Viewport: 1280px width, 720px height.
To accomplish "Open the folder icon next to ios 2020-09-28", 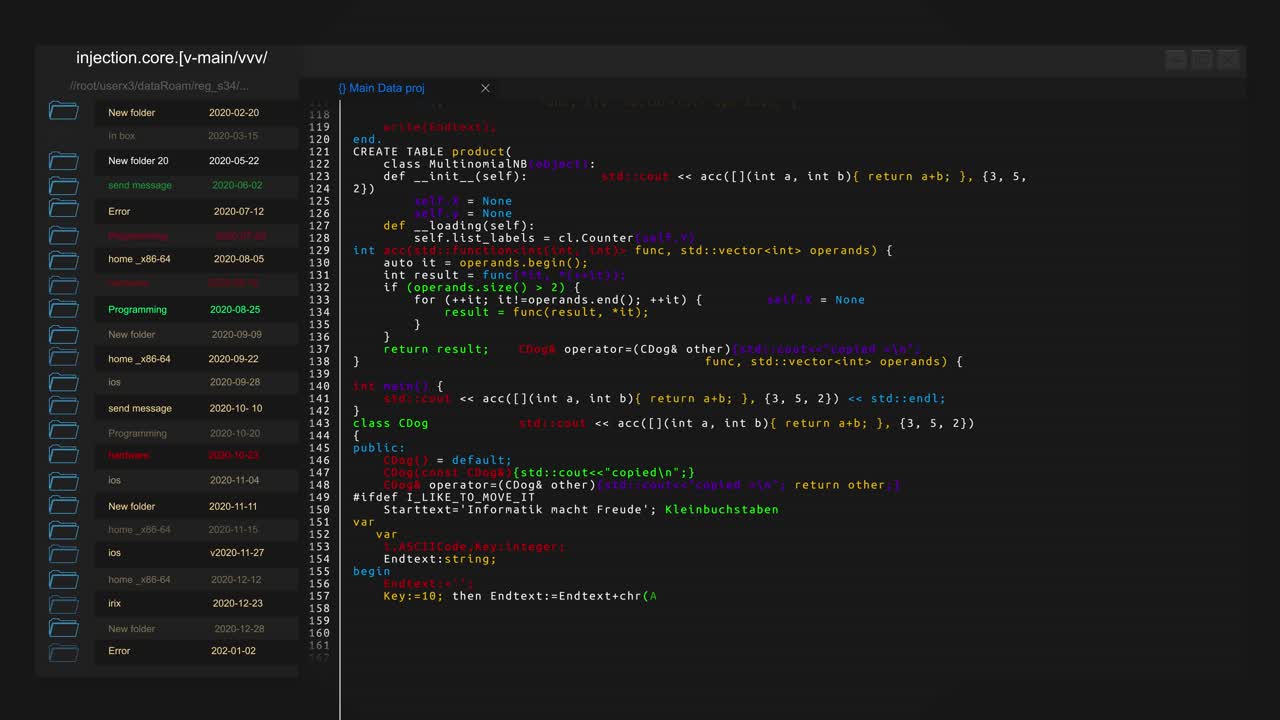I will pos(63,382).
